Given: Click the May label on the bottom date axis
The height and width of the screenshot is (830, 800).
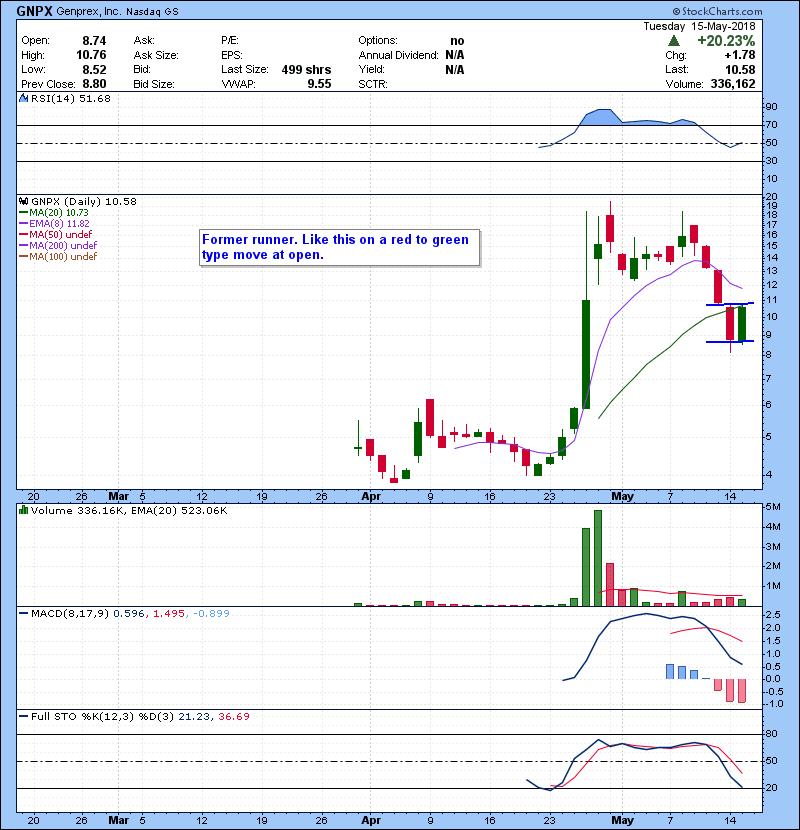Looking at the screenshot, I should 622,820.
